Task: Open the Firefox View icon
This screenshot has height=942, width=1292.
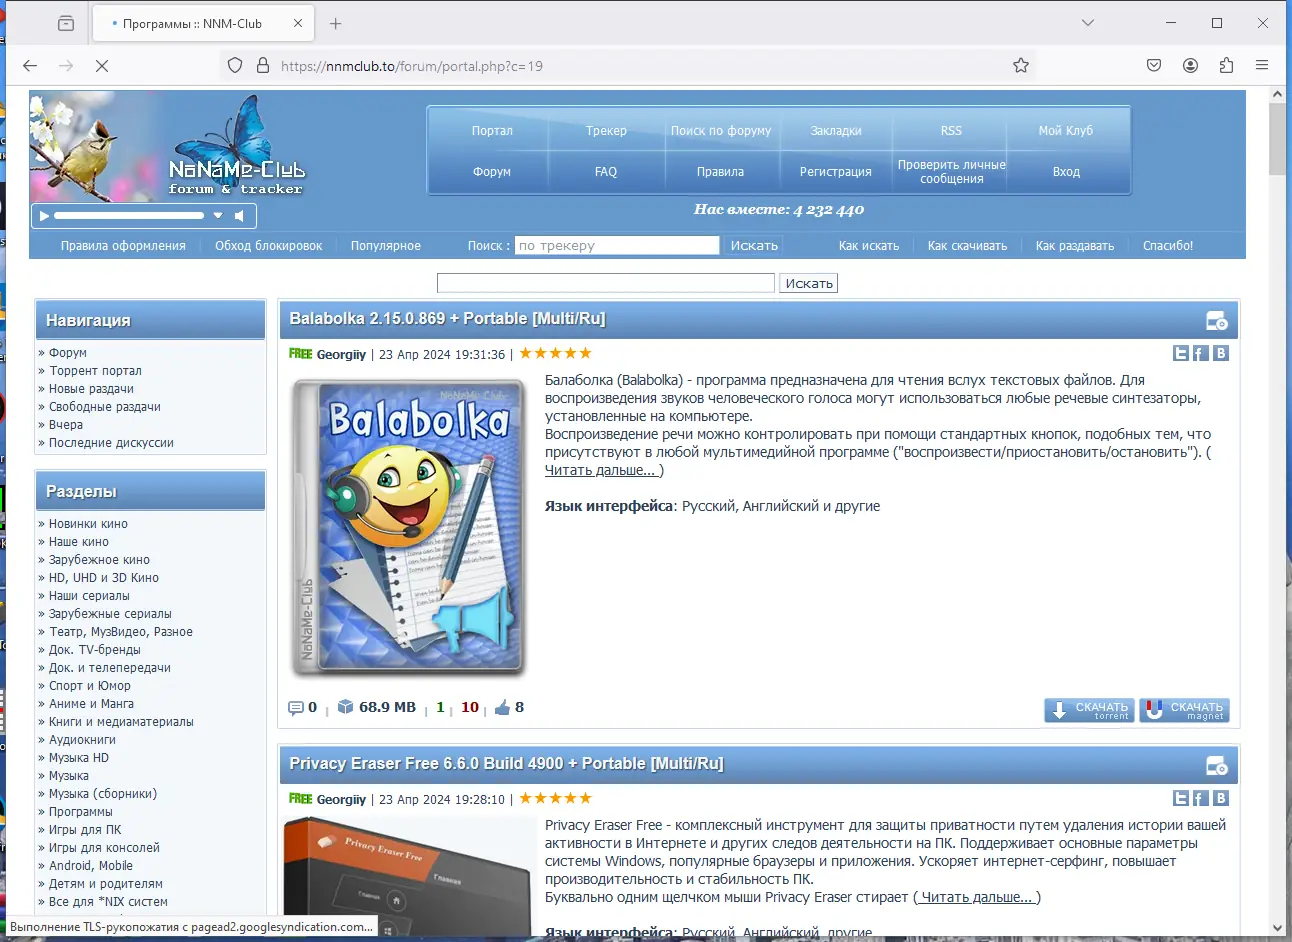Action: click(x=66, y=23)
